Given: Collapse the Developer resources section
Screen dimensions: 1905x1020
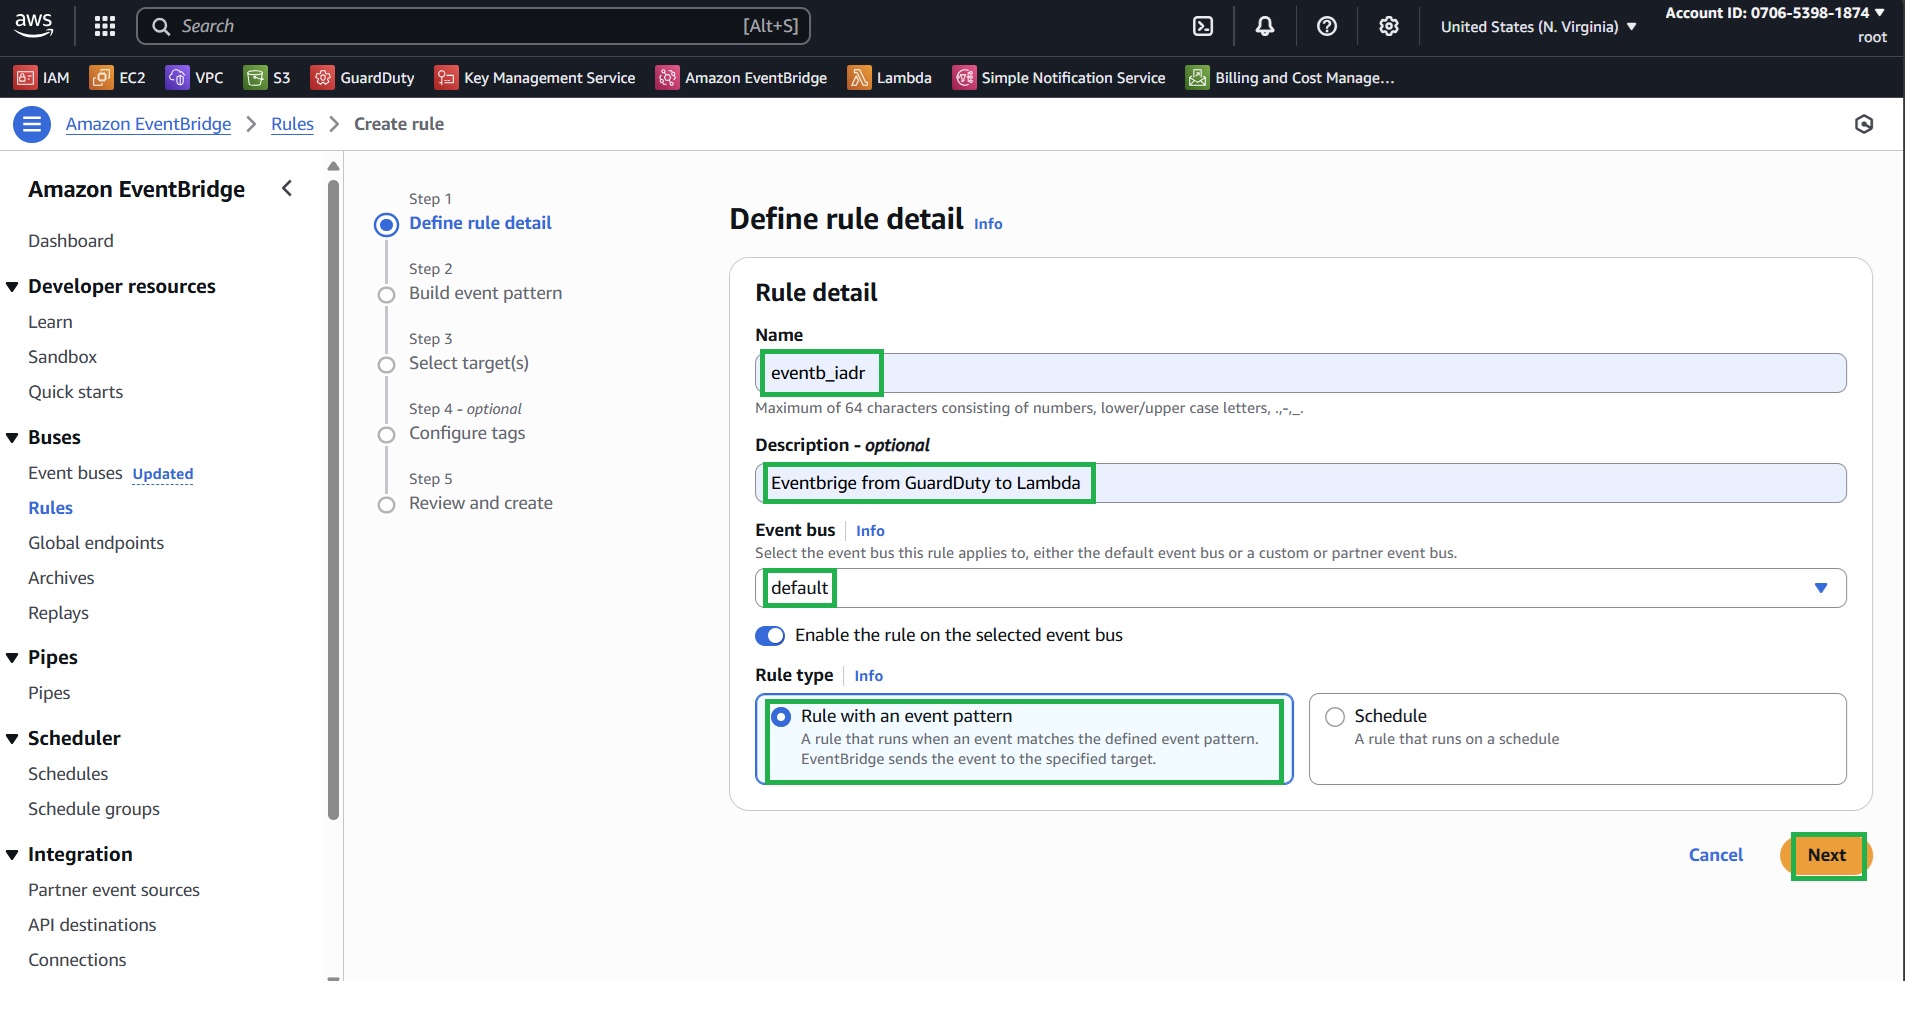Looking at the screenshot, I should point(12,287).
